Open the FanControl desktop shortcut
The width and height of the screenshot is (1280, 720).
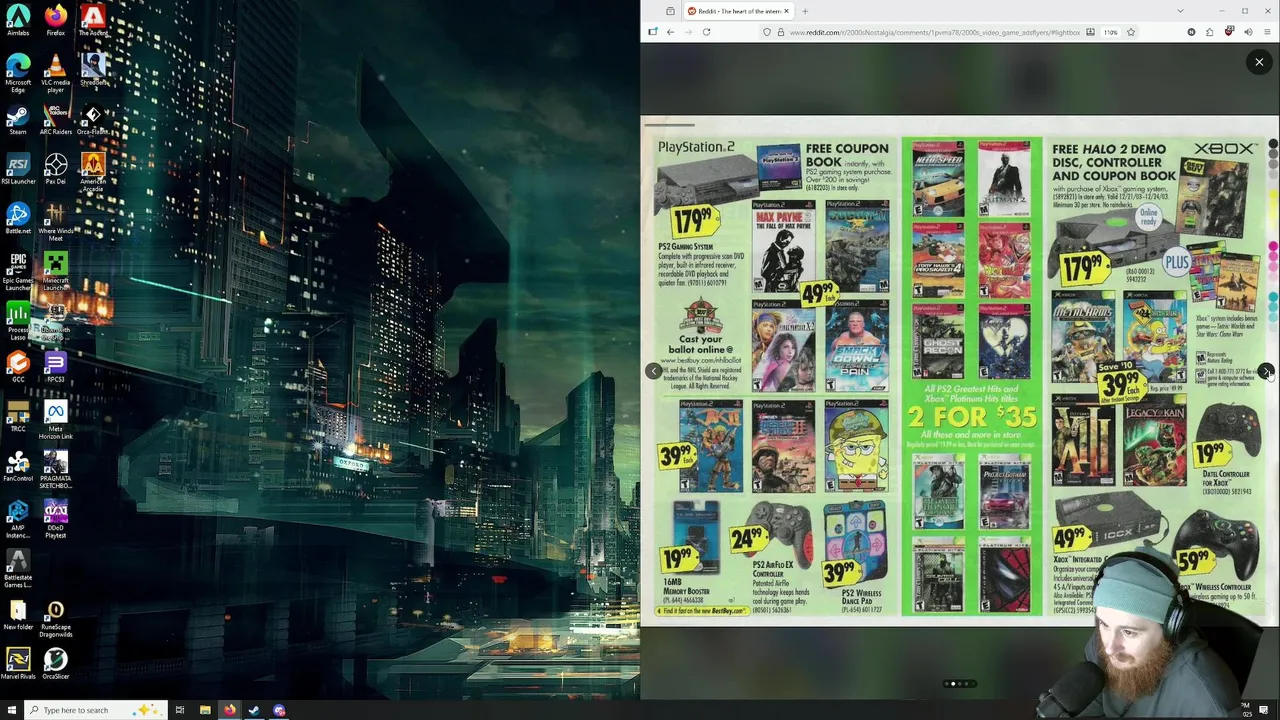[x=18, y=466]
